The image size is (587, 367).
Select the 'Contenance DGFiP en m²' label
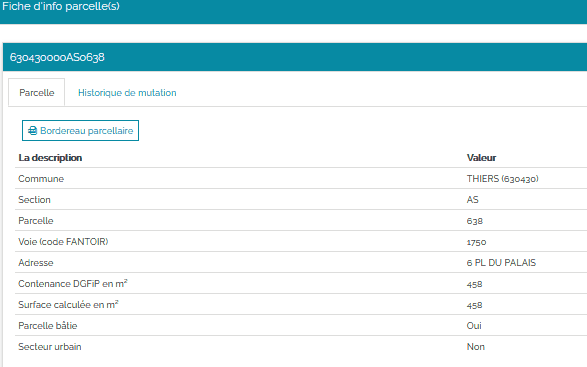point(73,283)
